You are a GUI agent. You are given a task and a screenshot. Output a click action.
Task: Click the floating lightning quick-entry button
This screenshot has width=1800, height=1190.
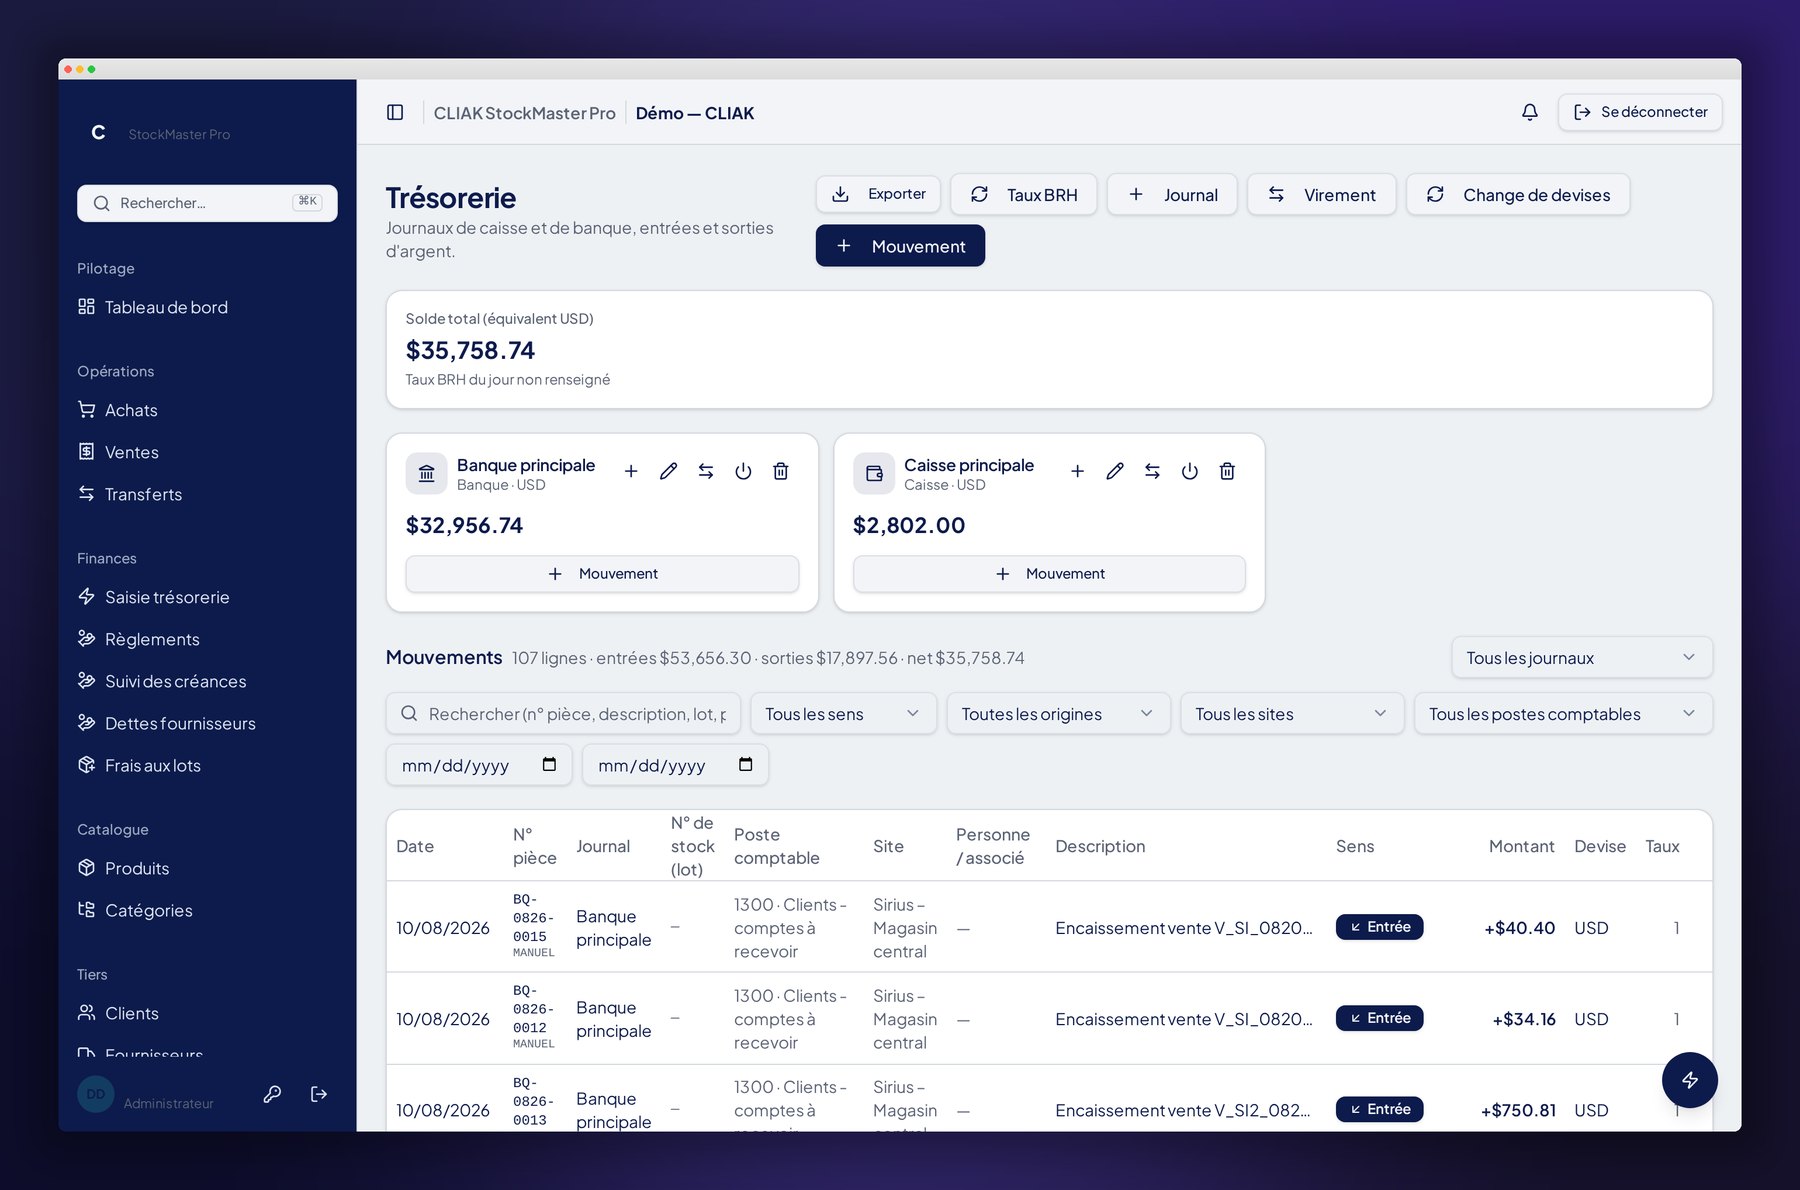(x=1689, y=1080)
